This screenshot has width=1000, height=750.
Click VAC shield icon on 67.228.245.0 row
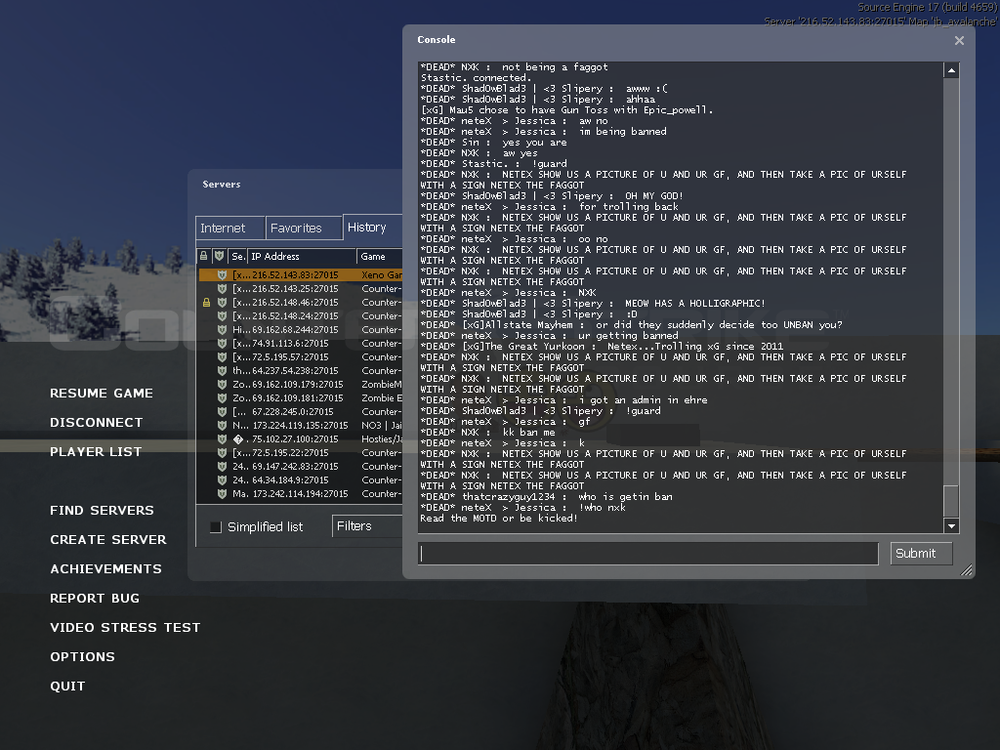(x=222, y=411)
